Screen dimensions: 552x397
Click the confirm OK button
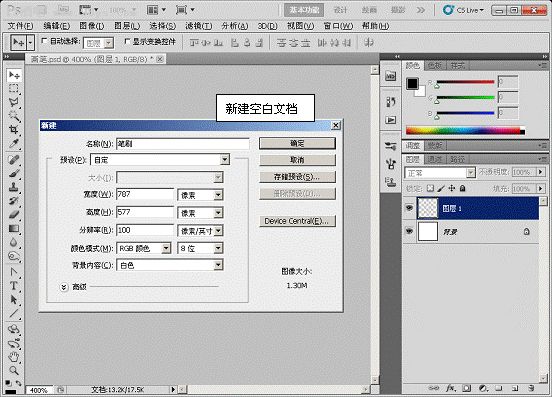297,143
